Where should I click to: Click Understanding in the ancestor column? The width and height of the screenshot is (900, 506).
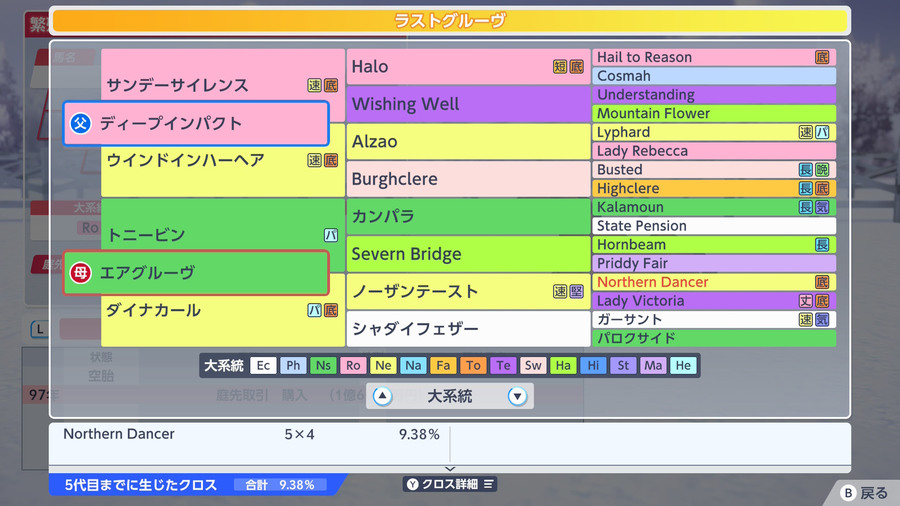[x=714, y=95]
